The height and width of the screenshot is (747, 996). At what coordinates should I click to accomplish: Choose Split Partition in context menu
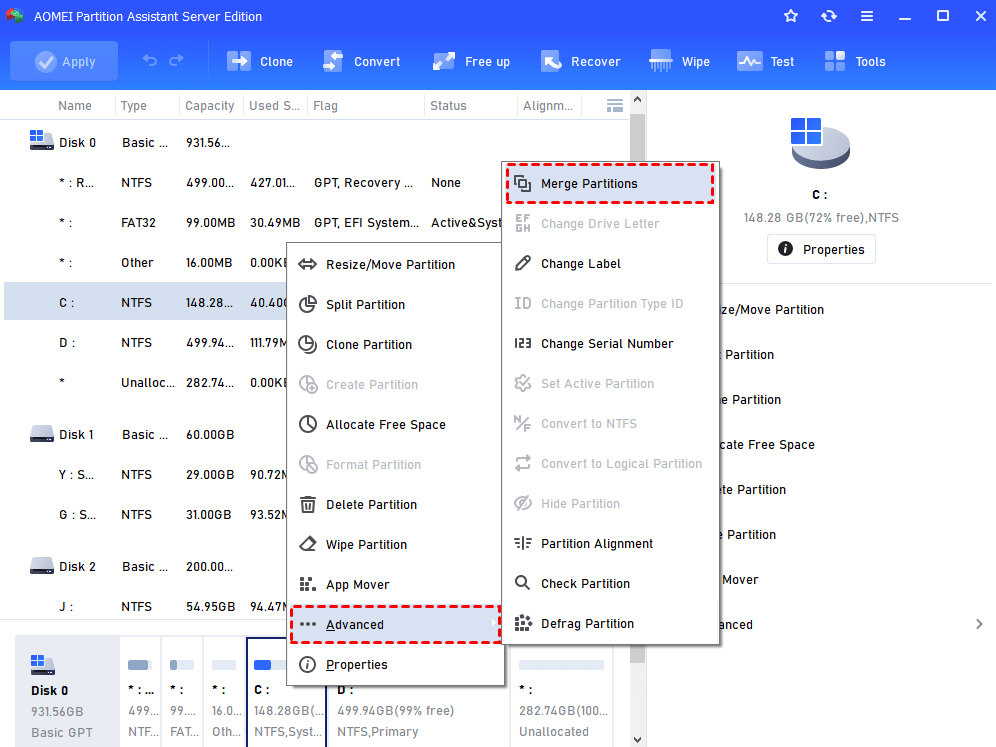point(394,305)
